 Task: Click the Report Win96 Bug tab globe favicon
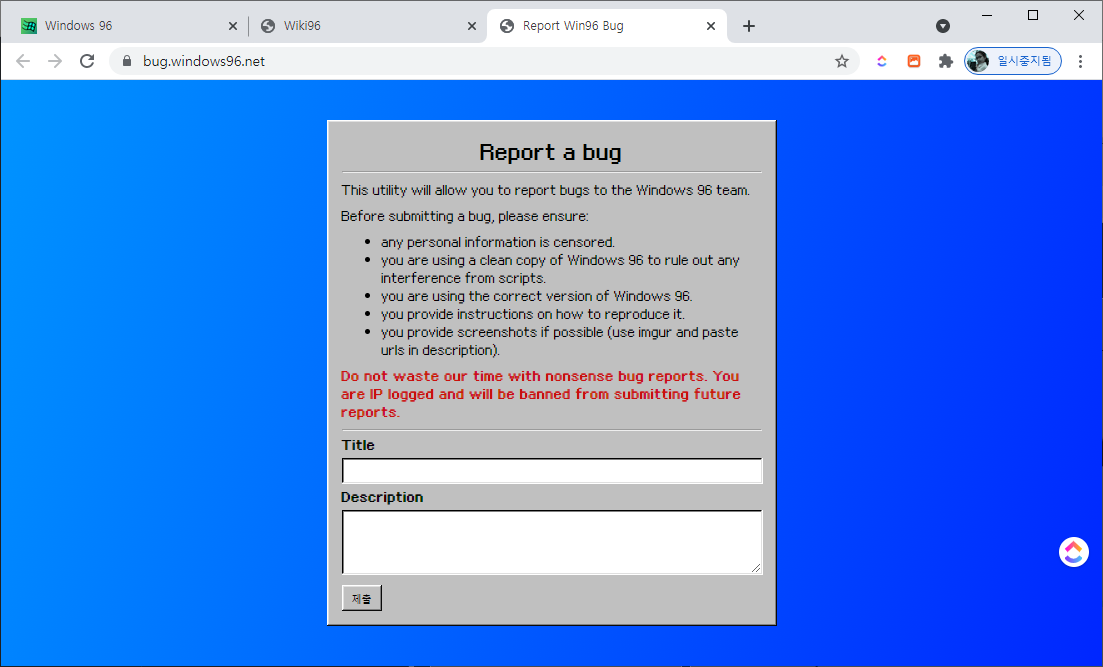pos(506,26)
